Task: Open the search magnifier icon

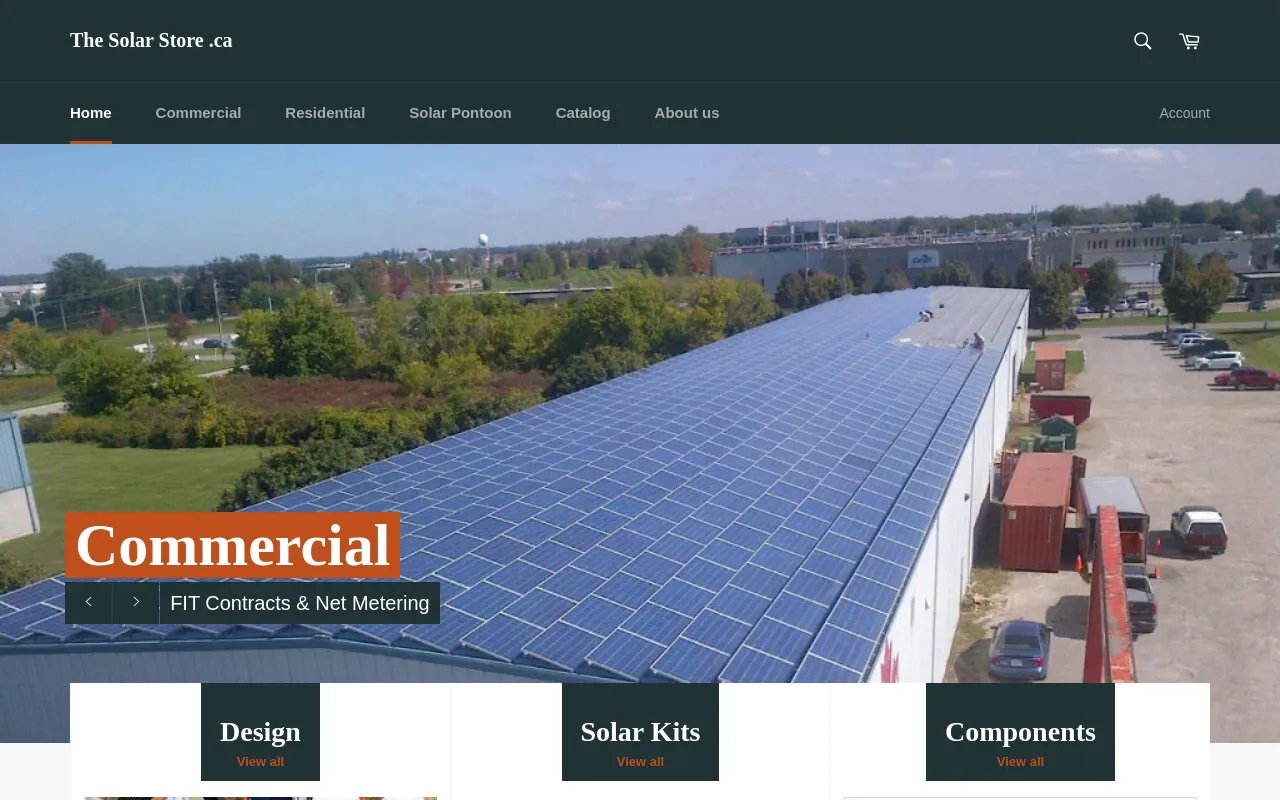Action: (1142, 41)
